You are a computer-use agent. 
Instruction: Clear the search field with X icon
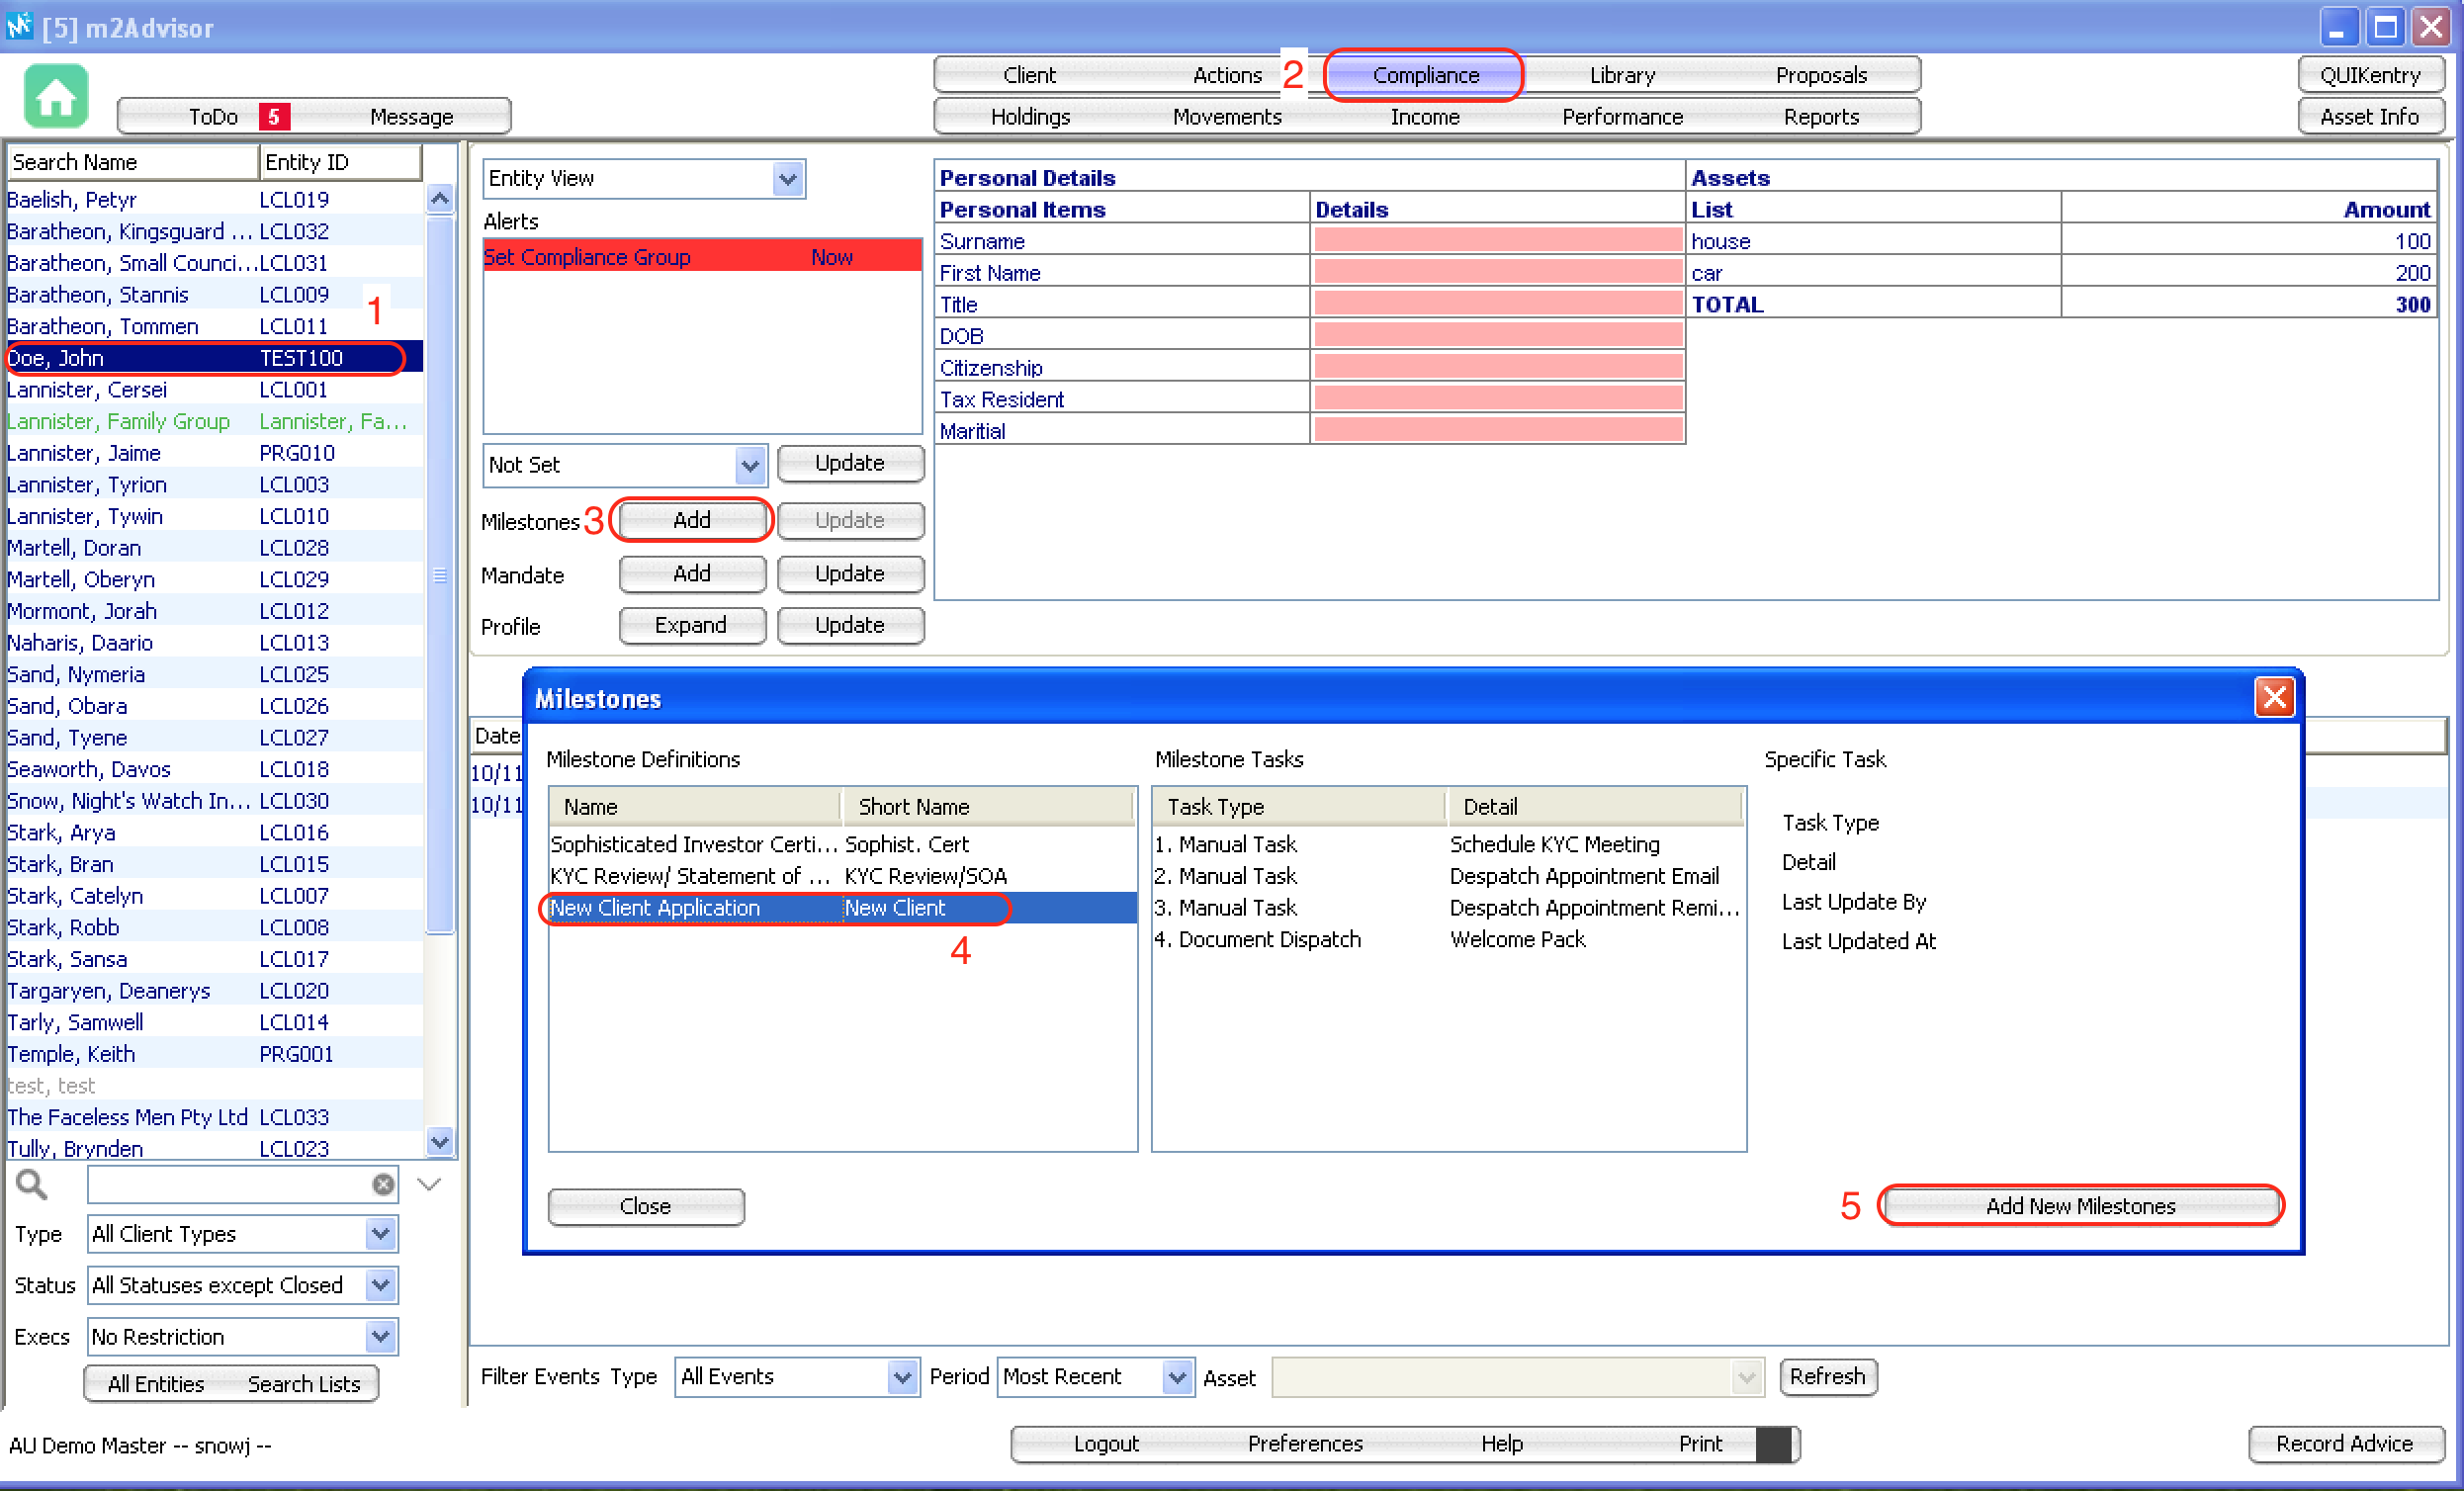(x=383, y=1184)
